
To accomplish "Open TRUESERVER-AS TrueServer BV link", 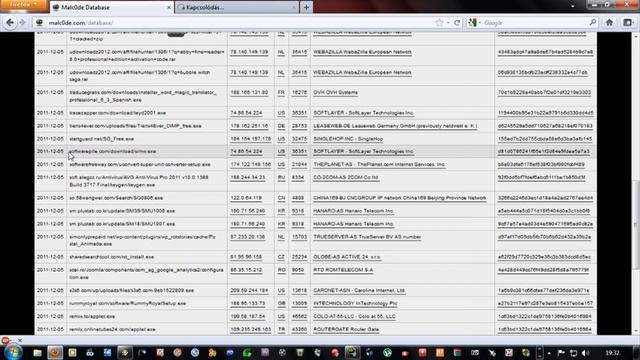I will pos(367,237).
